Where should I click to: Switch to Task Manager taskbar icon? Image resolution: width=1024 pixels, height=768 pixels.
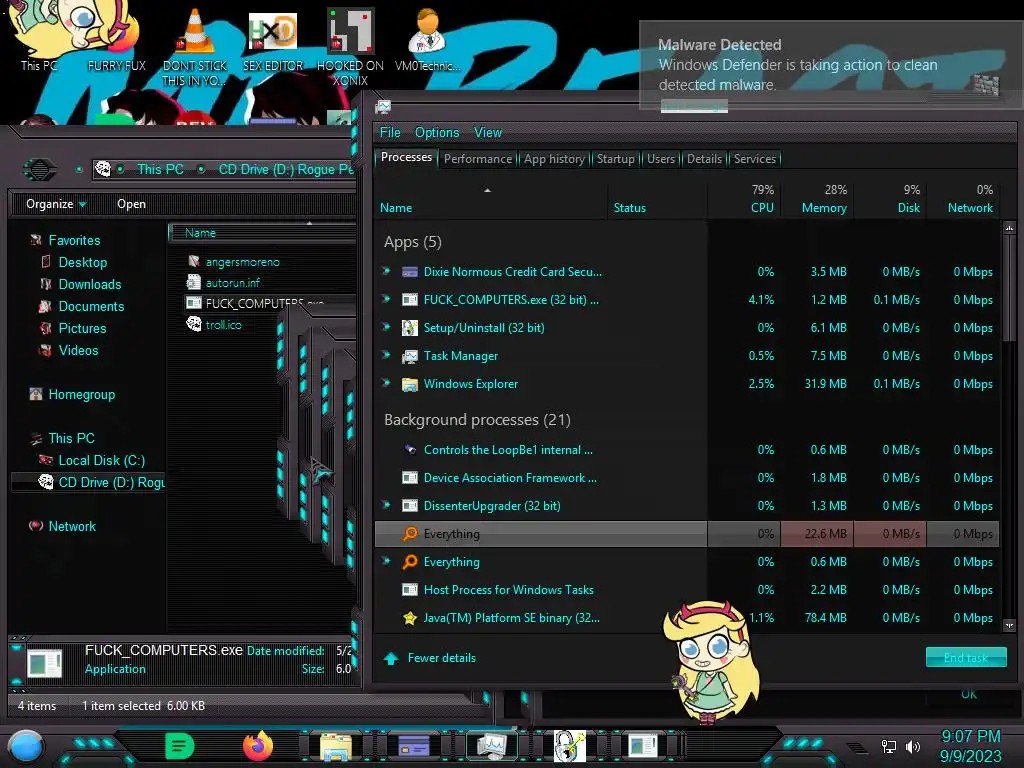tap(491, 746)
